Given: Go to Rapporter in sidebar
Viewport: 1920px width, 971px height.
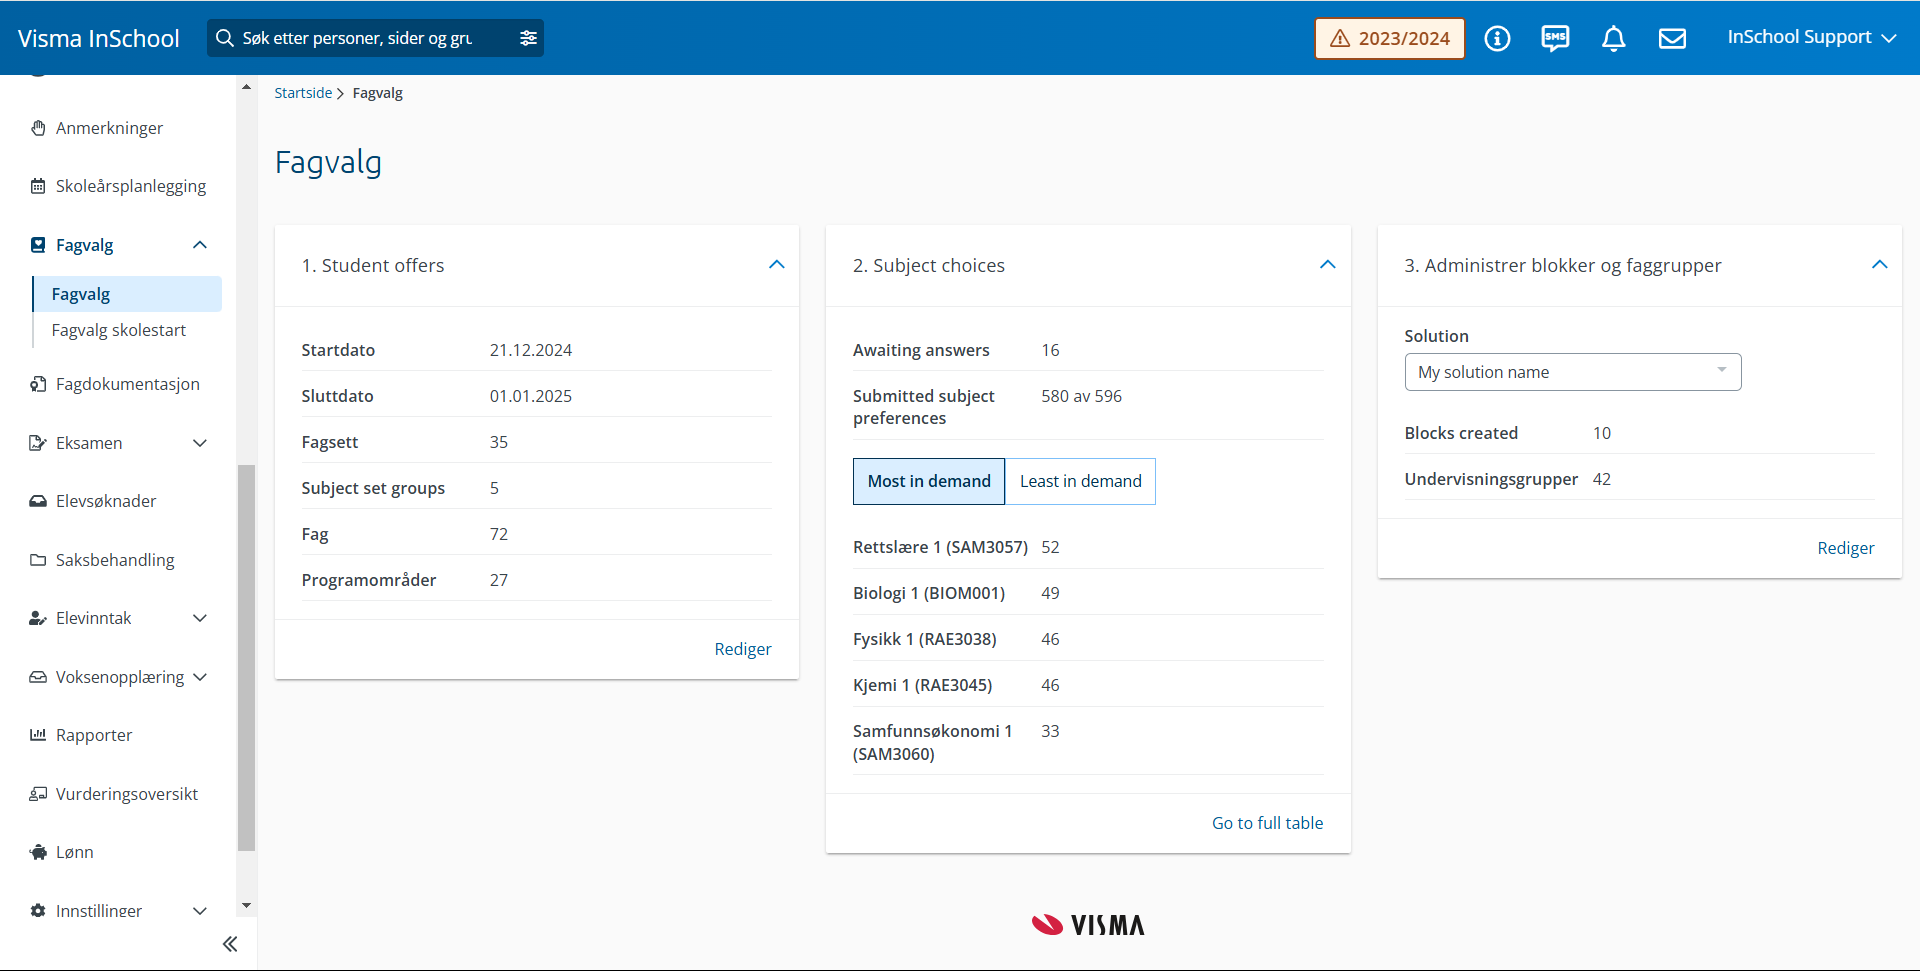Looking at the screenshot, I should click(x=94, y=735).
